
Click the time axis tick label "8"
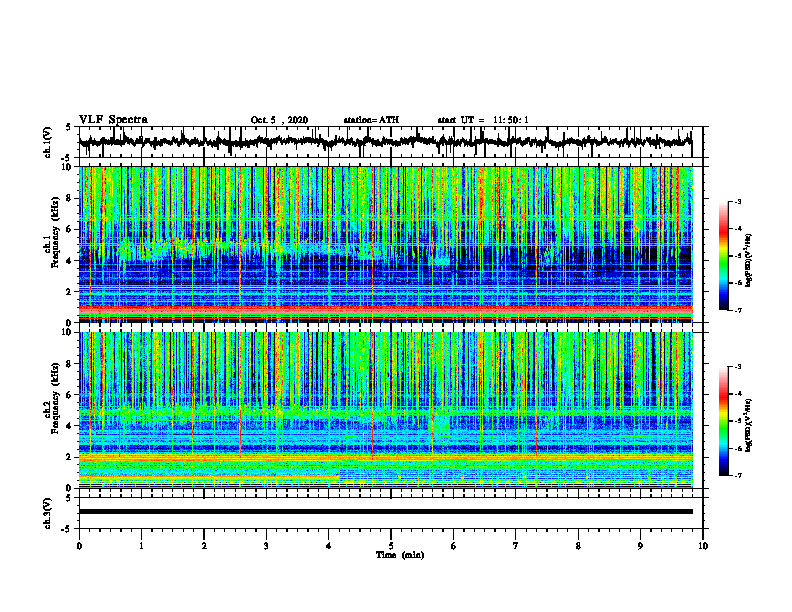coord(578,546)
